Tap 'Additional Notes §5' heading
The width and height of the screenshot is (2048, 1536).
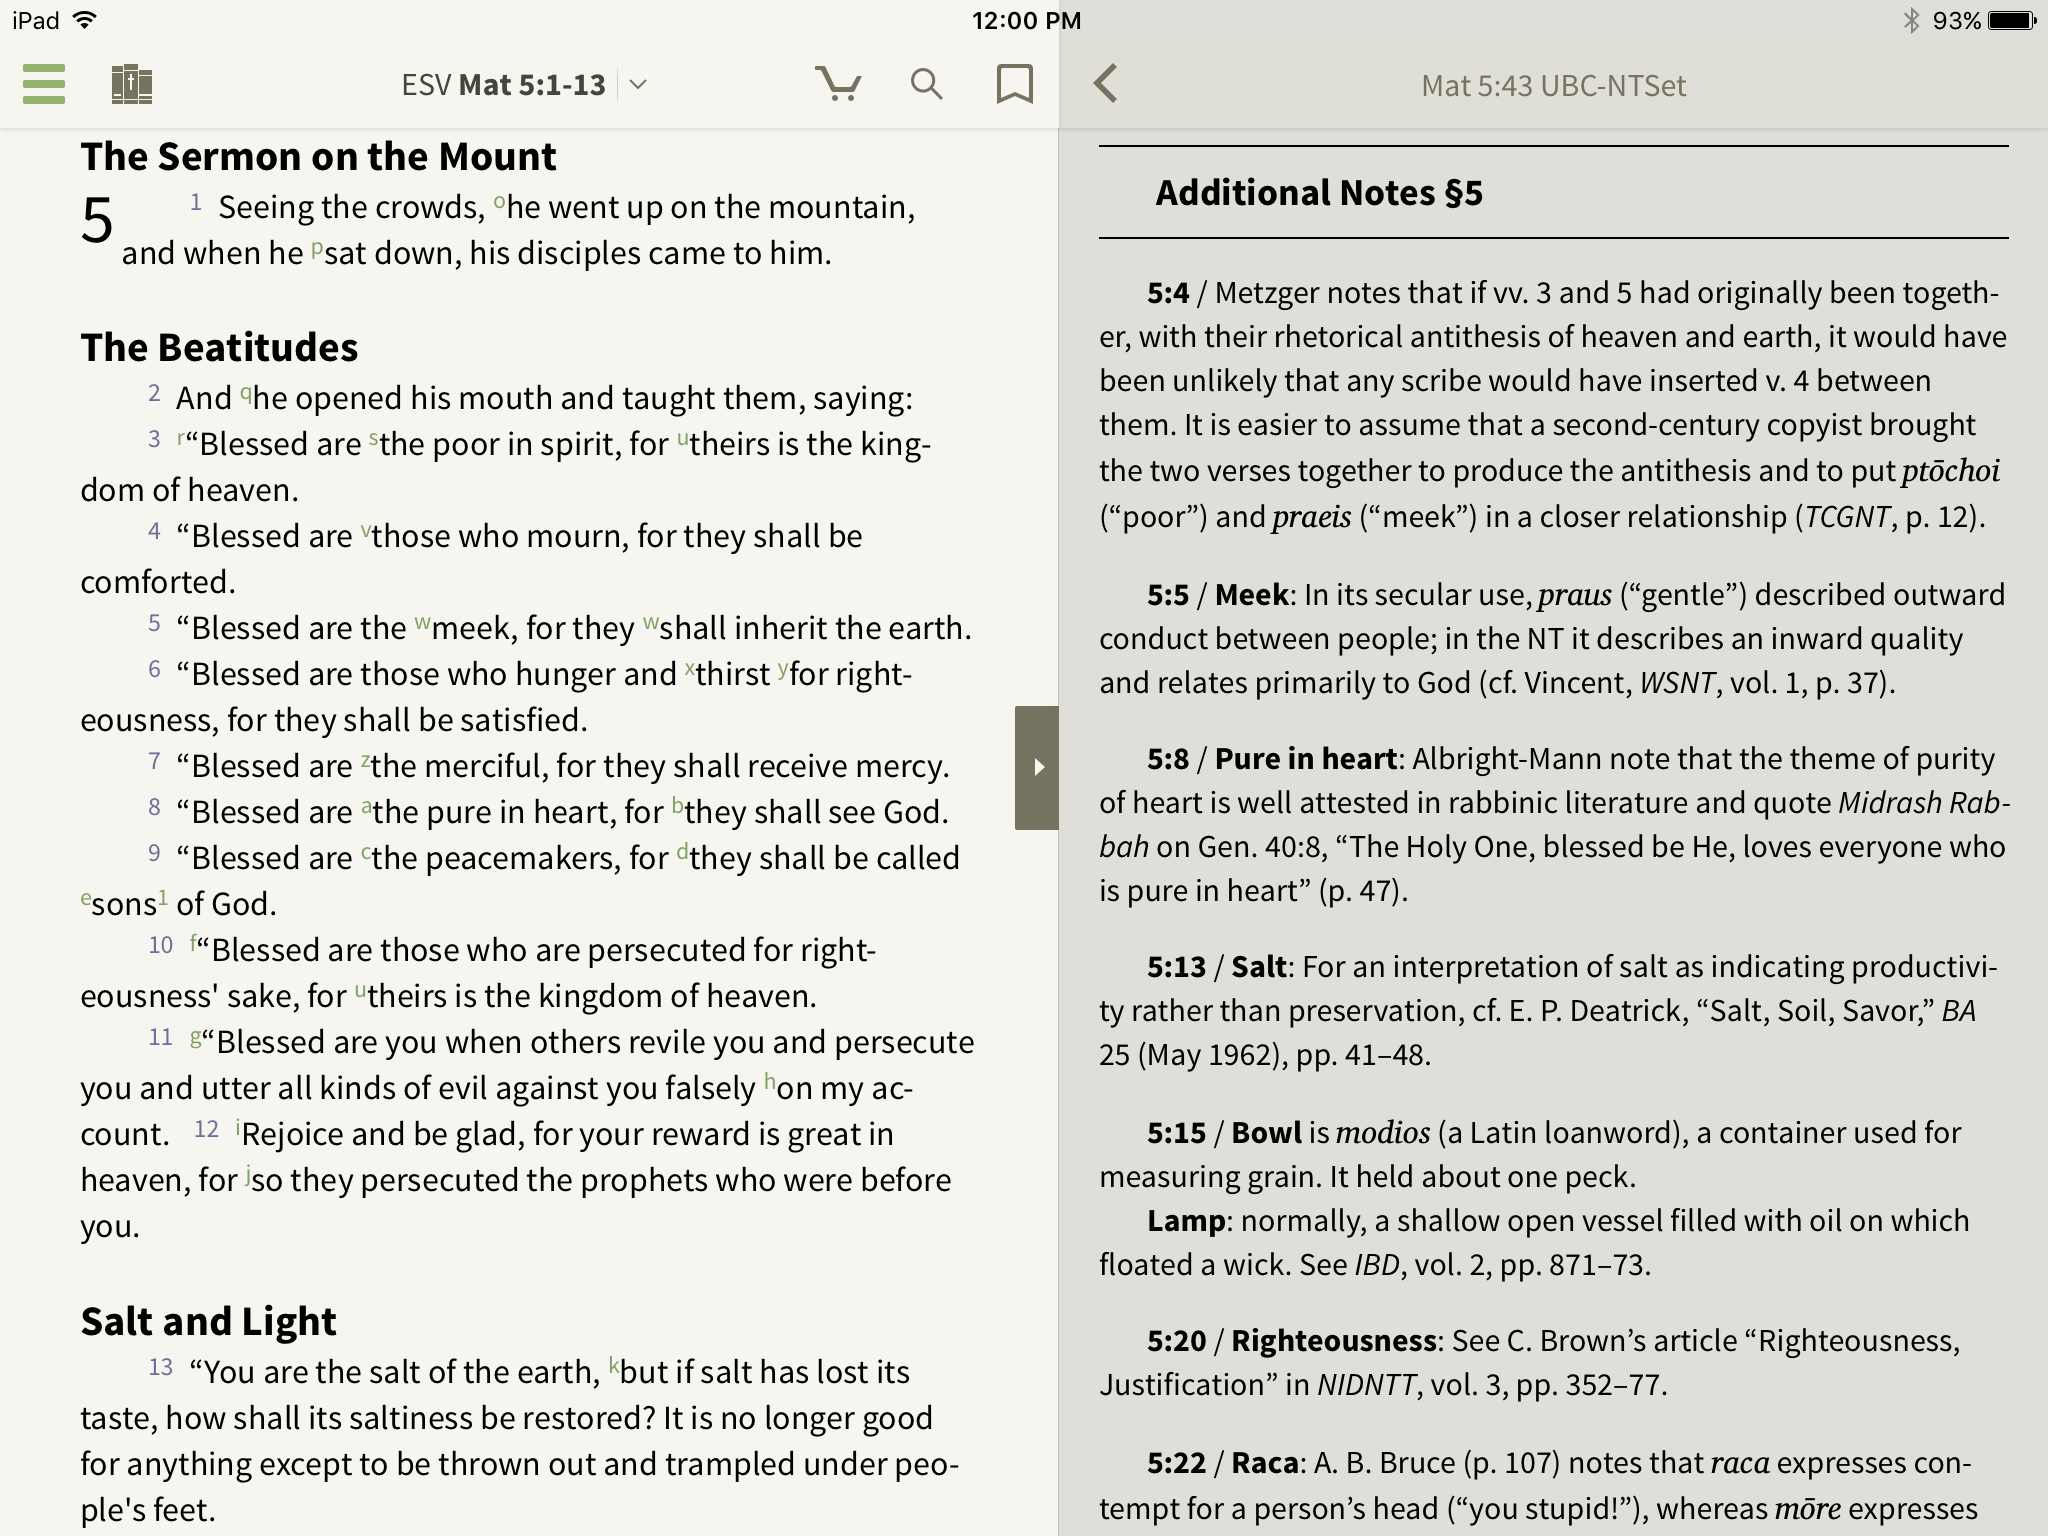(x=1319, y=193)
